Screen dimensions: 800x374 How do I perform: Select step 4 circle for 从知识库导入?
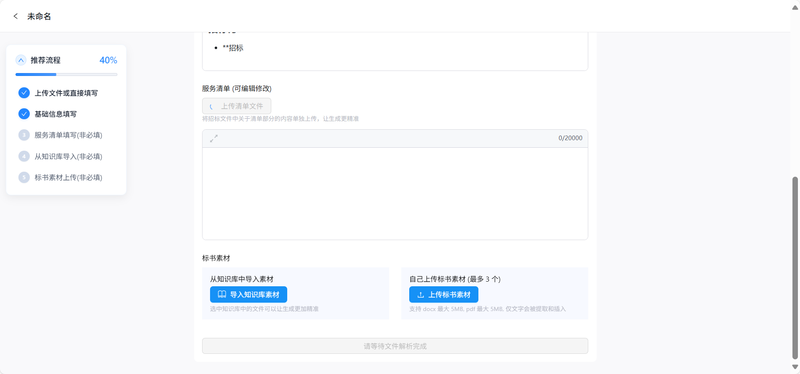click(x=24, y=156)
